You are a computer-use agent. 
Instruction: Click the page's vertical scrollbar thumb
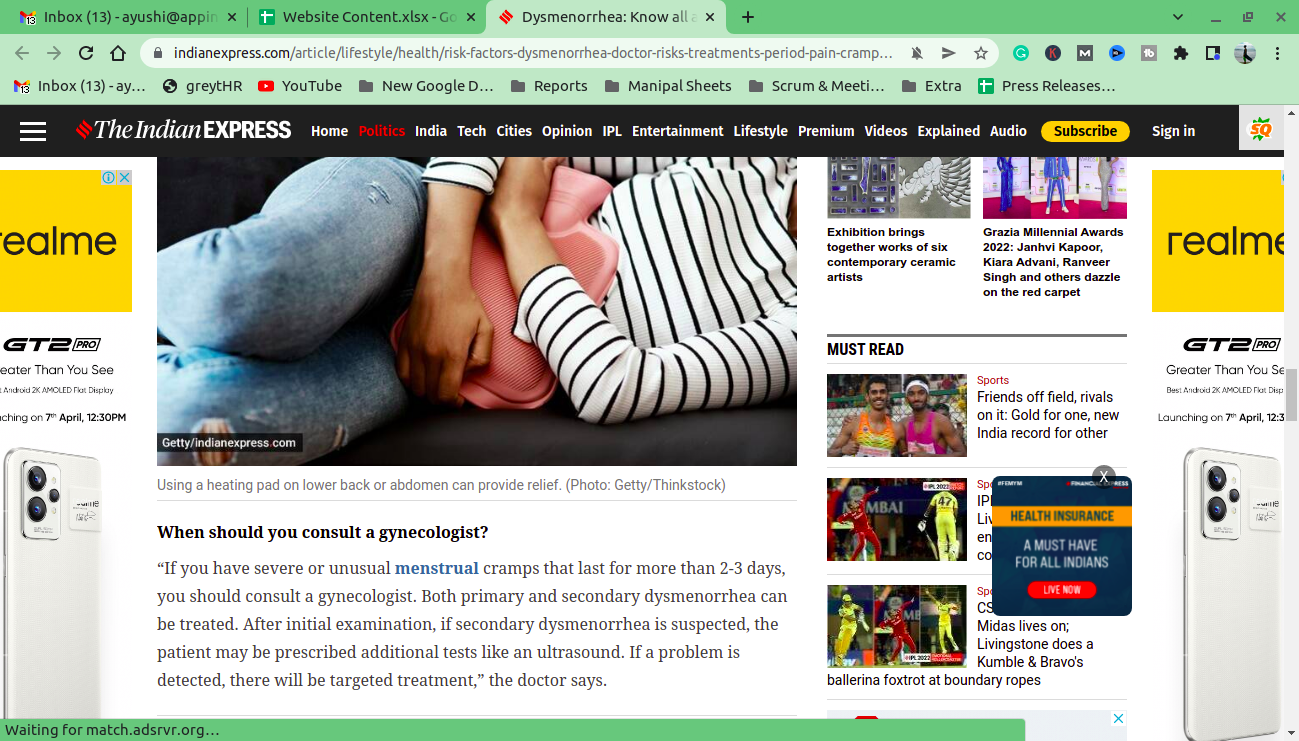[x=1290, y=395]
